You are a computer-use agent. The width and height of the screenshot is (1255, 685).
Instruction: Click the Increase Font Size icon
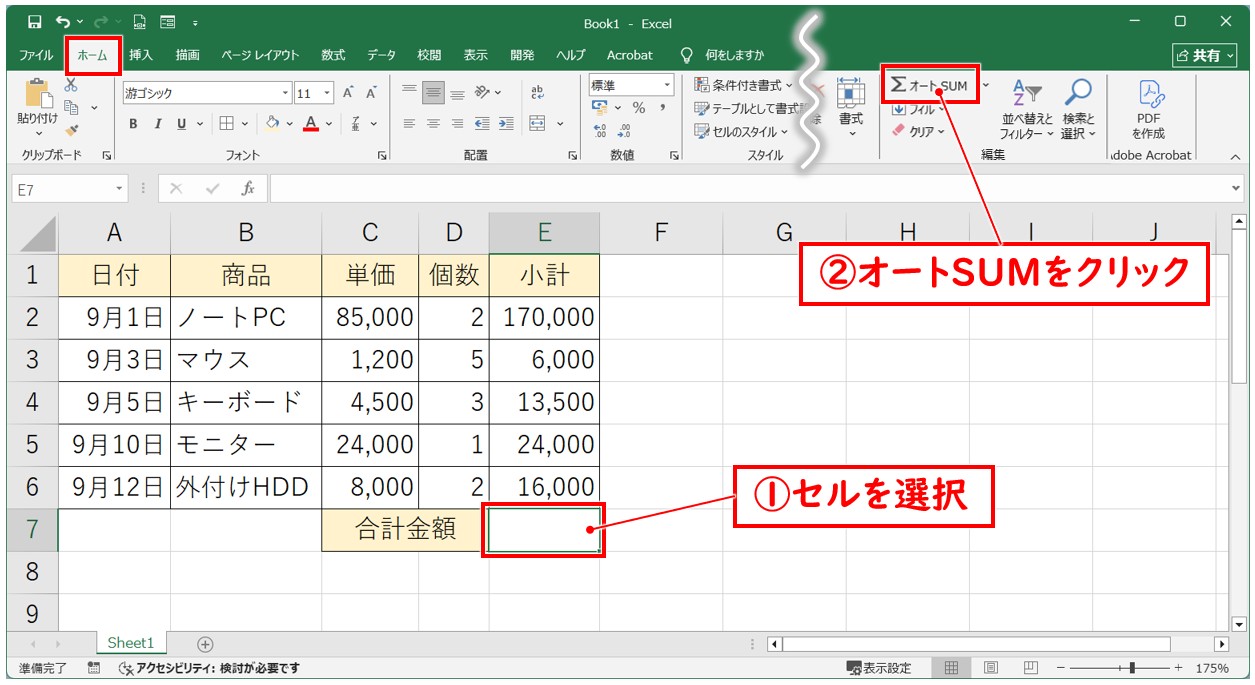[349, 93]
